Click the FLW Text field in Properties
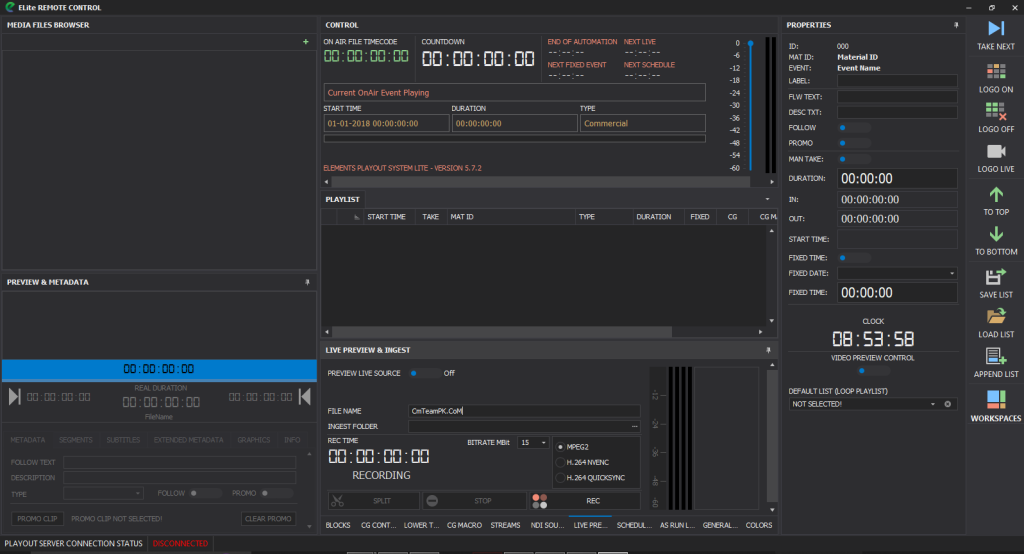1024x554 pixels. pos(897,97)
